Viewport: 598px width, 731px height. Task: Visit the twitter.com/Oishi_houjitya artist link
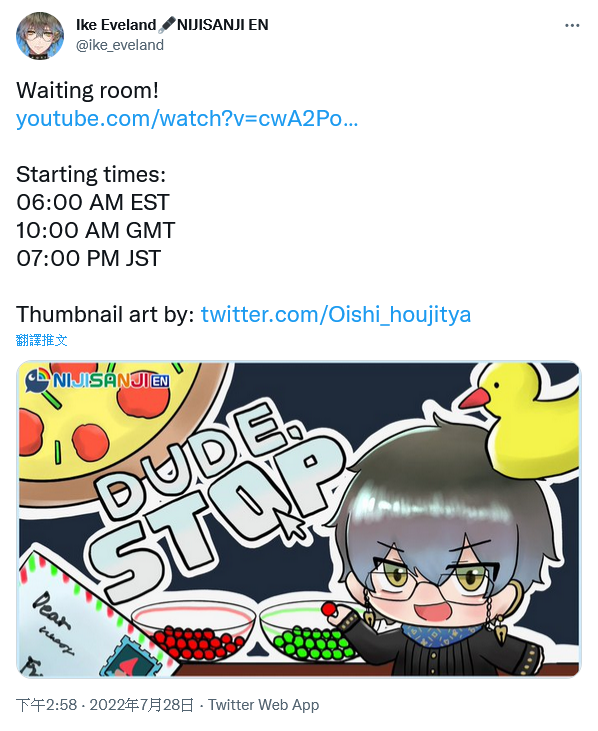pos(336,314)
